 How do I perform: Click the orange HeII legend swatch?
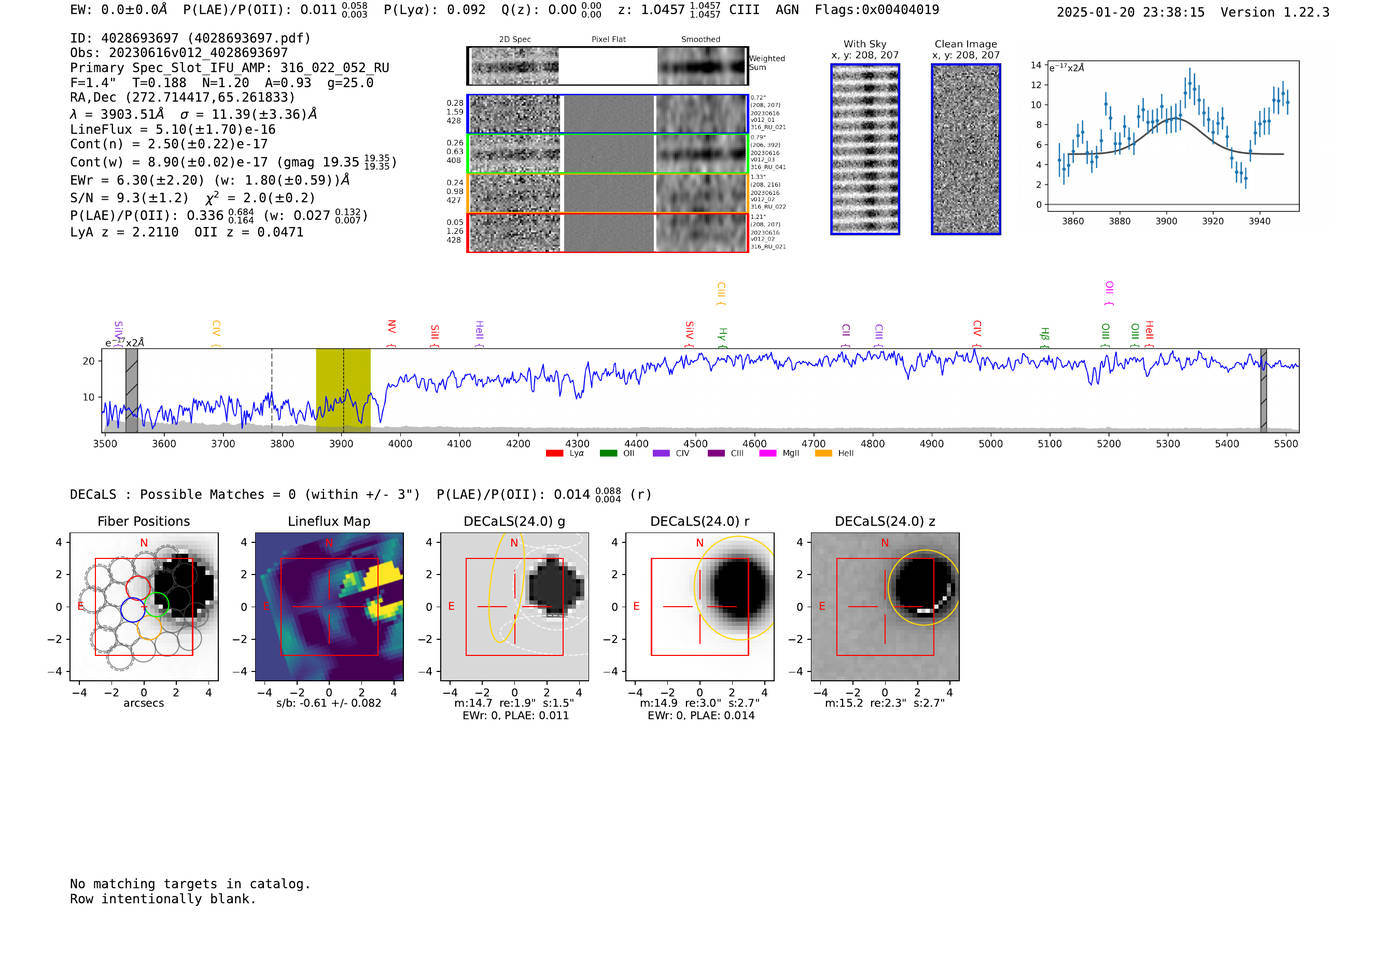click(x=823, y=454)
